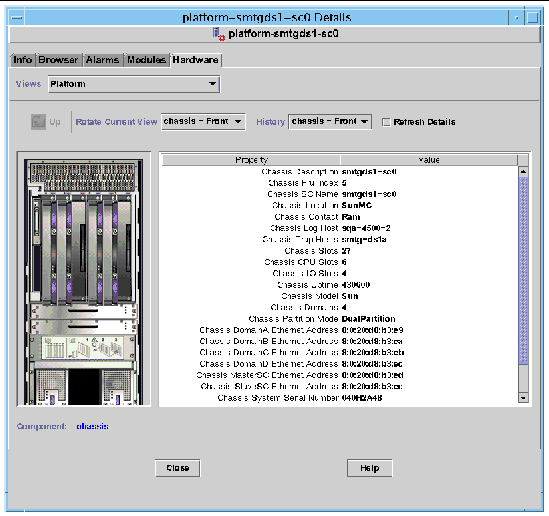Select the Chassis Log Host value sqa-4500-2
Screen dimensions: 549x516
[x=366, y=228]
